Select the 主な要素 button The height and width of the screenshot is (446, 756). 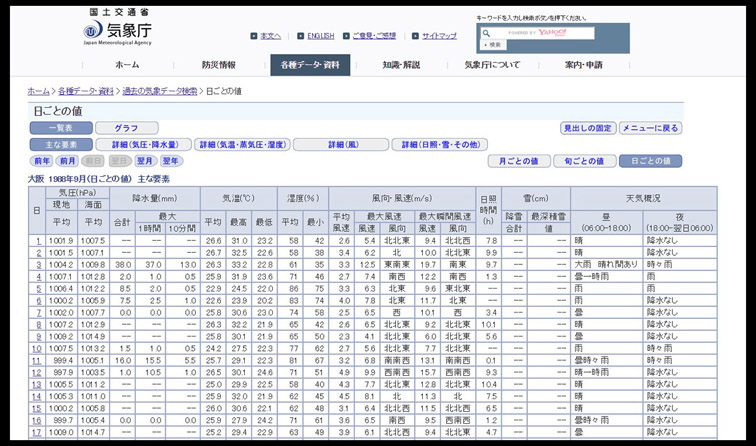click(61, 145)
